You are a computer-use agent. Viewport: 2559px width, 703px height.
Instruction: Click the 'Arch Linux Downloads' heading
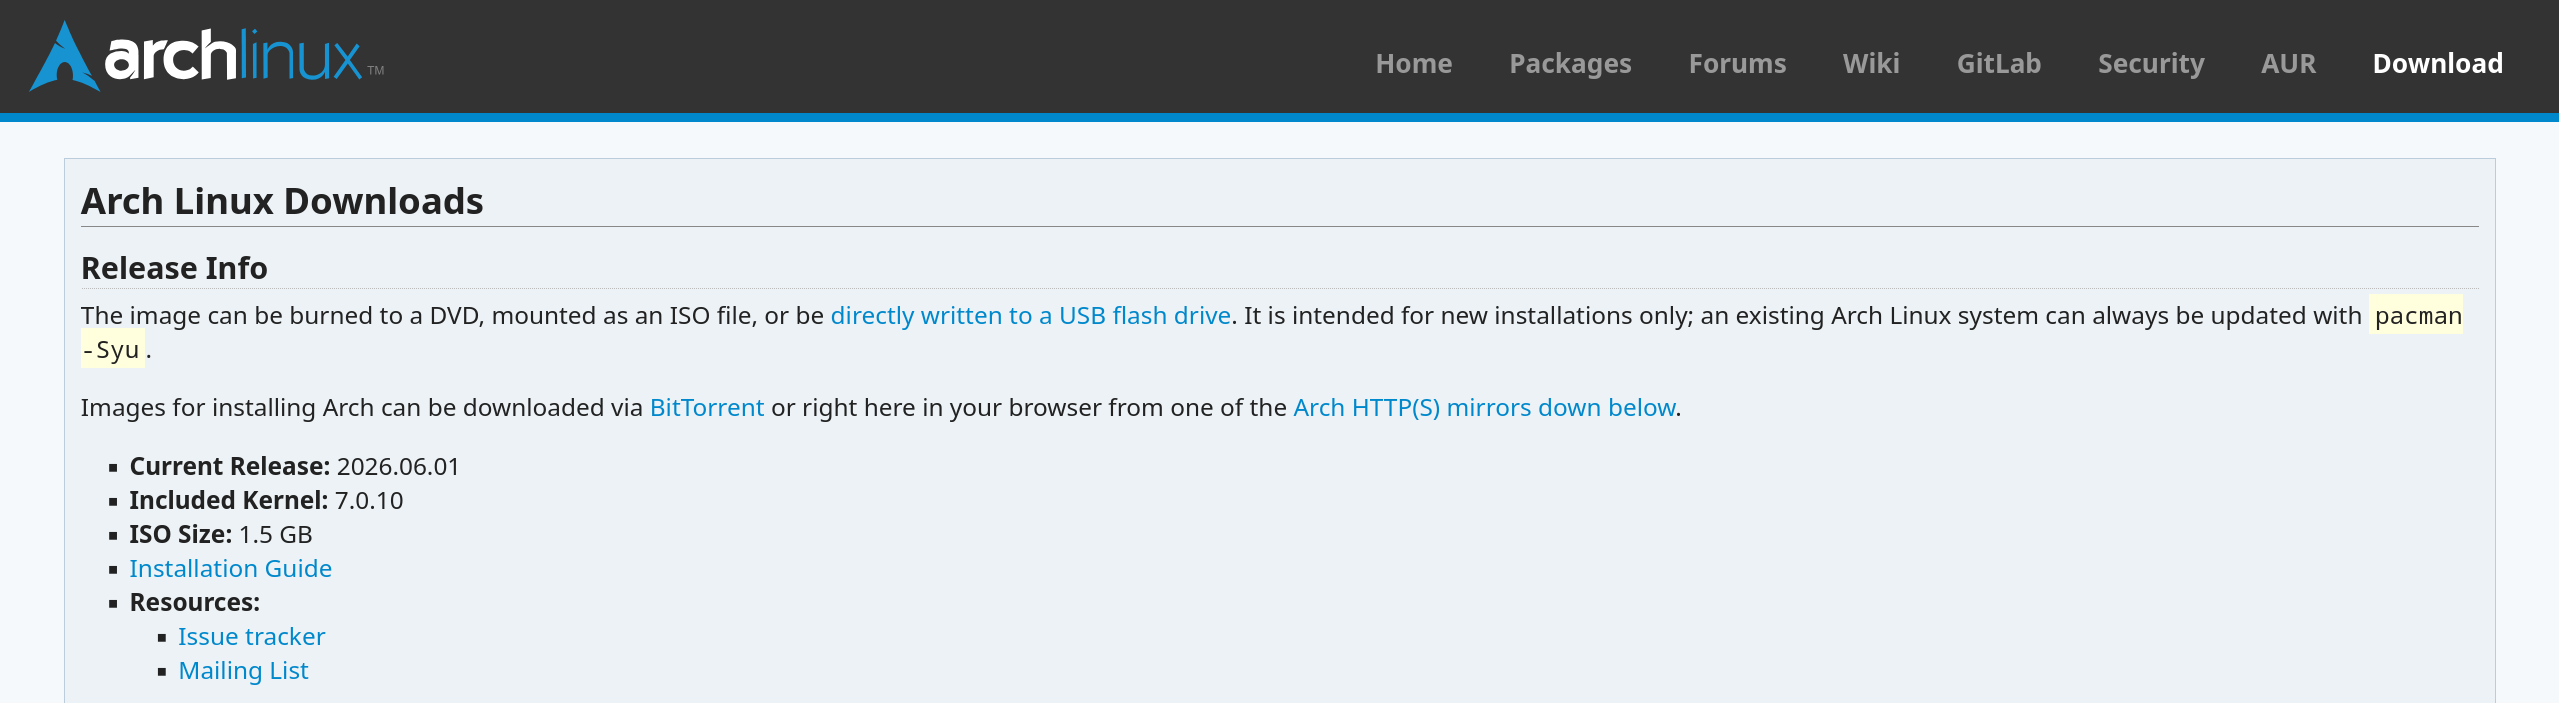point(282,201)
